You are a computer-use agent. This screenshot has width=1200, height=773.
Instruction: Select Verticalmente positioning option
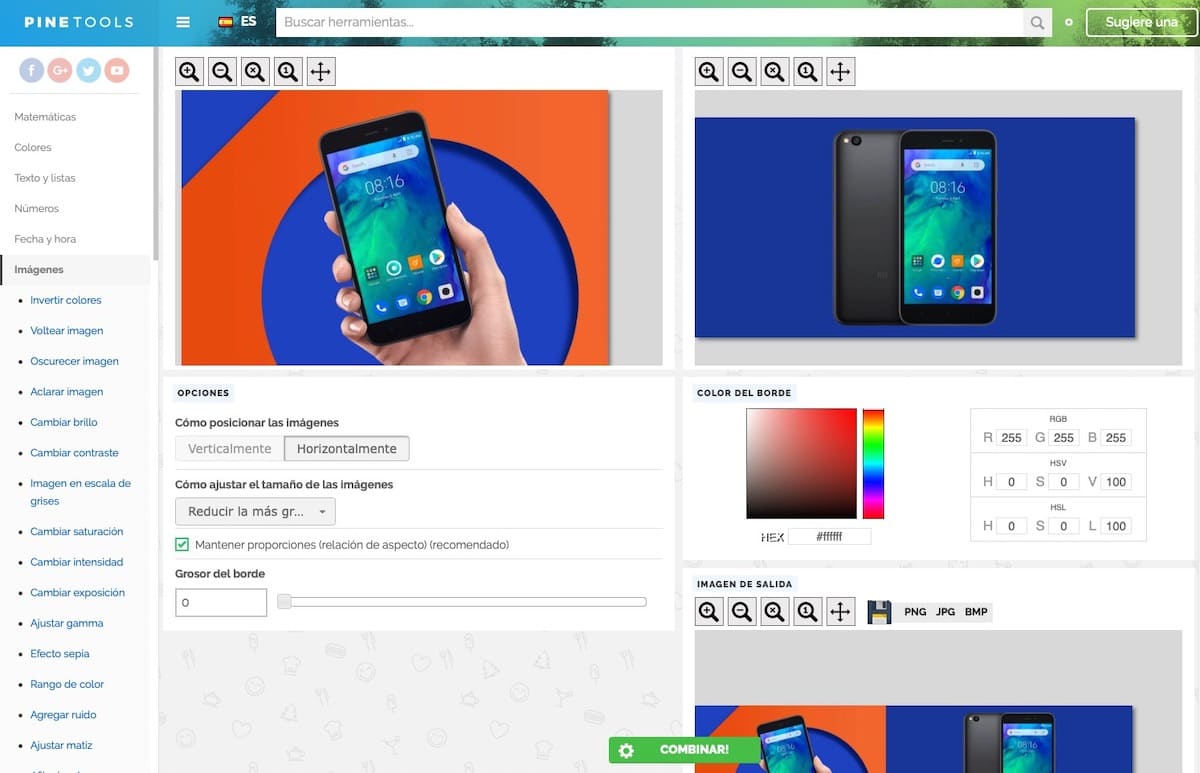[229, 449]
